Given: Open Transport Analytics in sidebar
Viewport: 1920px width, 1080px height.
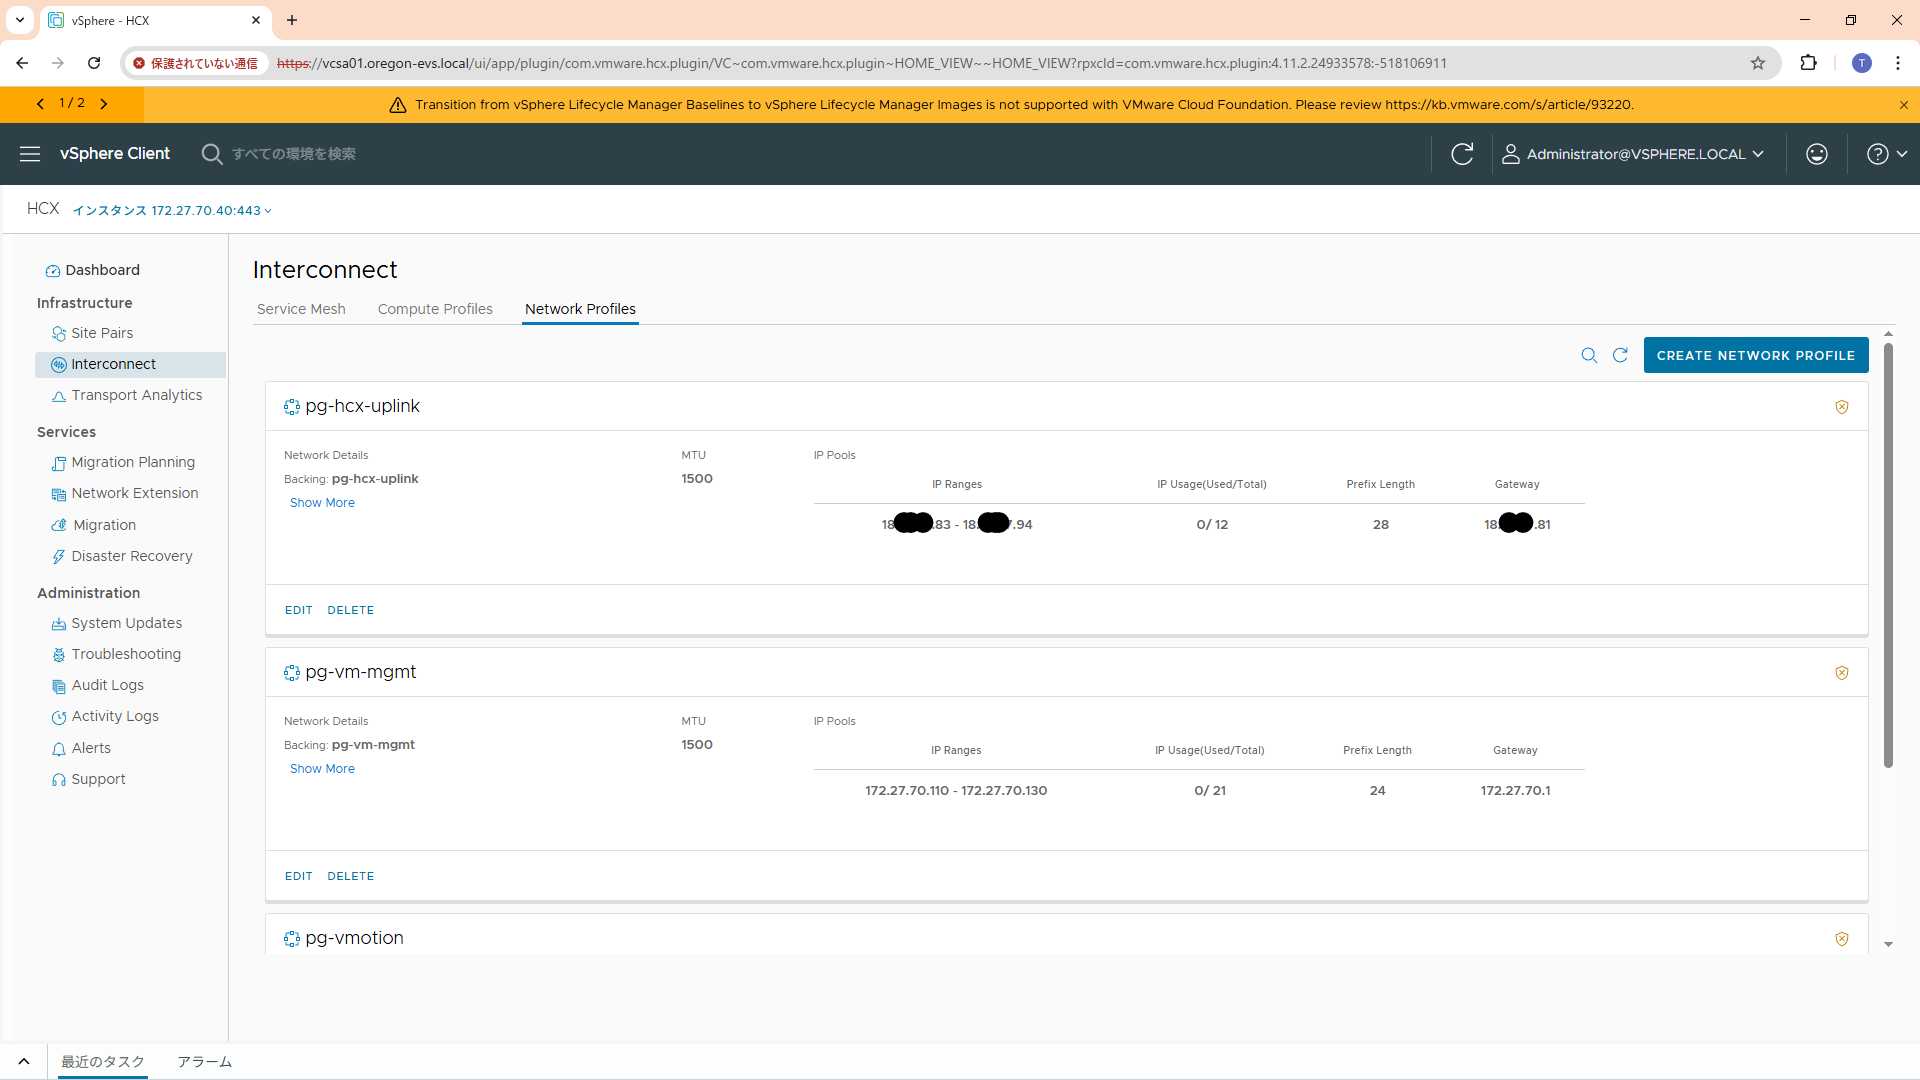Looking at the screenshot, I should [x=136, y=395].
